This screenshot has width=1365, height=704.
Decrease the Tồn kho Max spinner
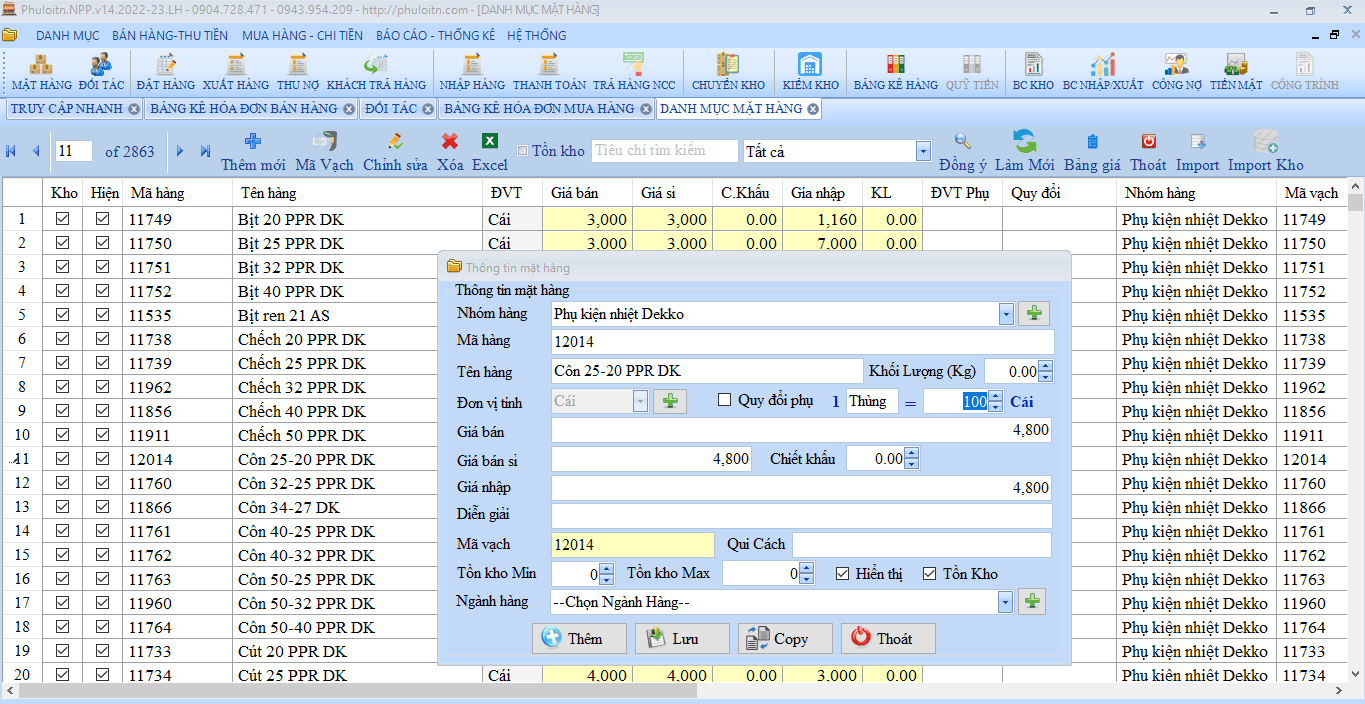pos(807,579)
